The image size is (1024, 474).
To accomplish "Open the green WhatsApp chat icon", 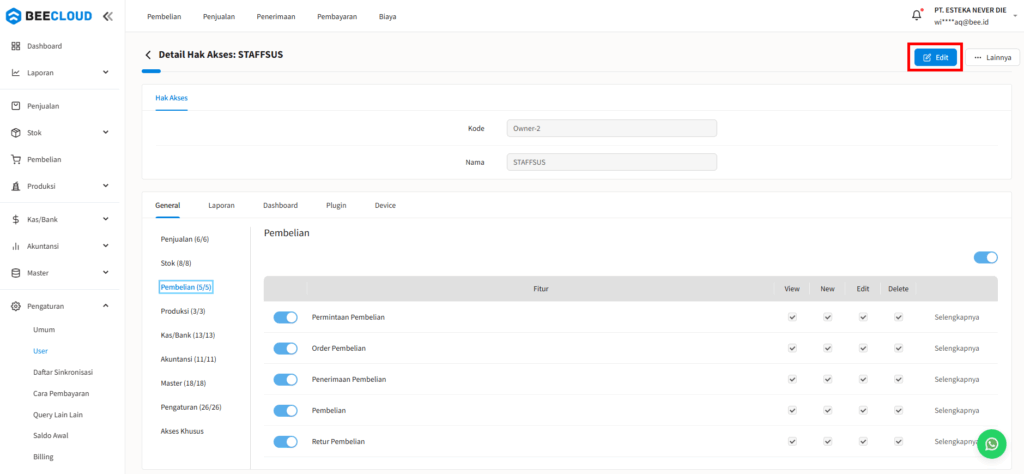I will click(991, 444).
